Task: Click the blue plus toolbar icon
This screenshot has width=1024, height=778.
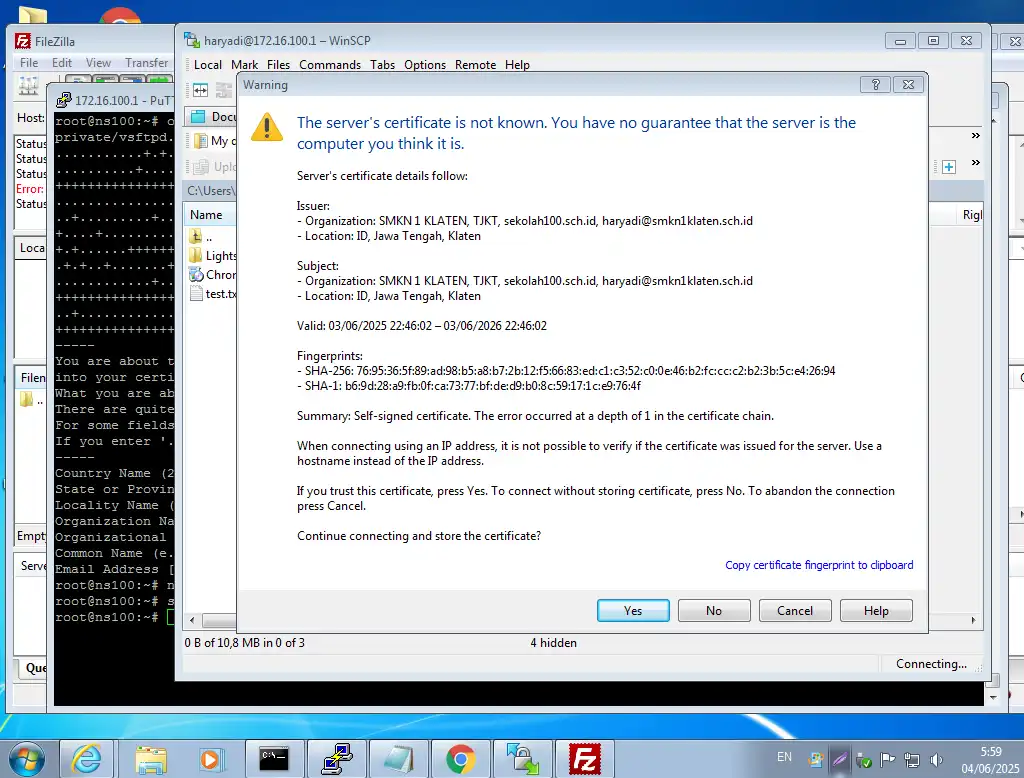Action: point(948,167)
